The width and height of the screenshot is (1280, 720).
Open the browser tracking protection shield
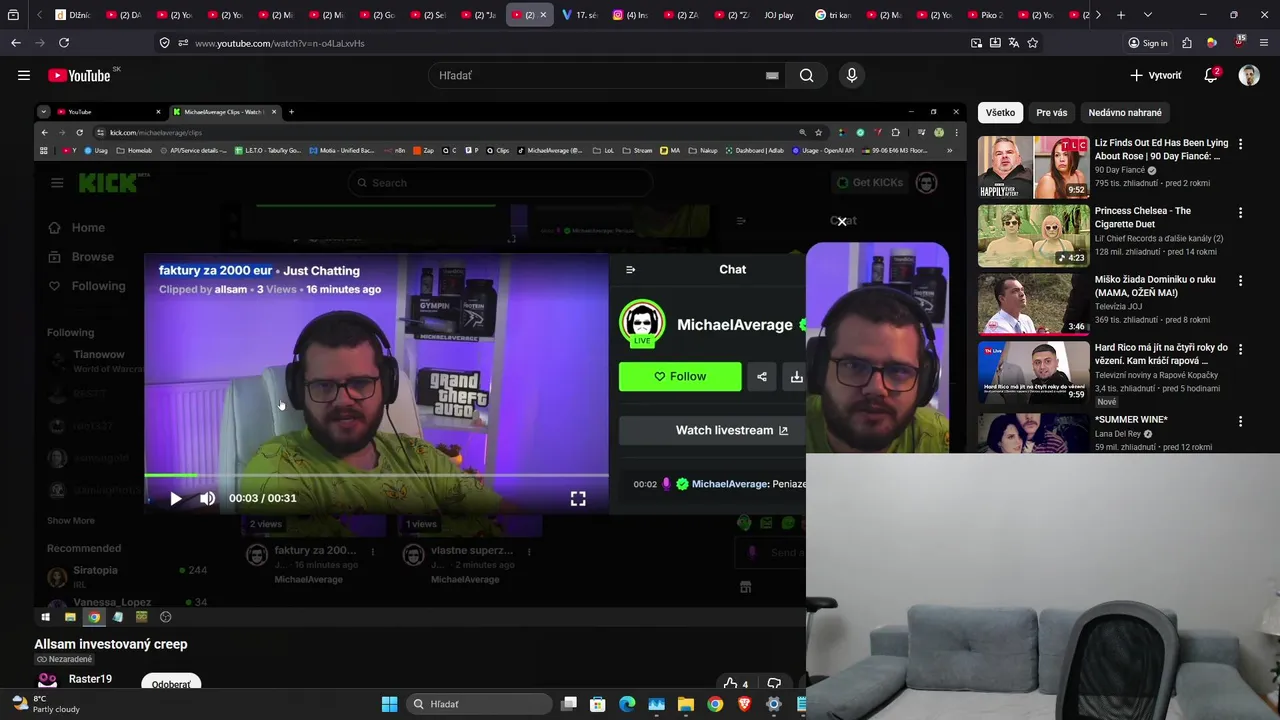coord(164,43)
